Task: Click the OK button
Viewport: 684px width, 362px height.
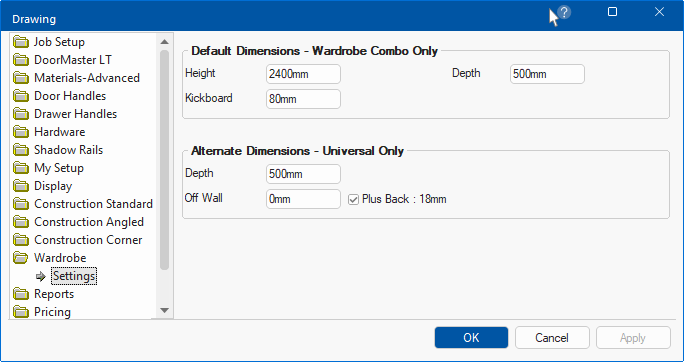Action: click(471, 338)
